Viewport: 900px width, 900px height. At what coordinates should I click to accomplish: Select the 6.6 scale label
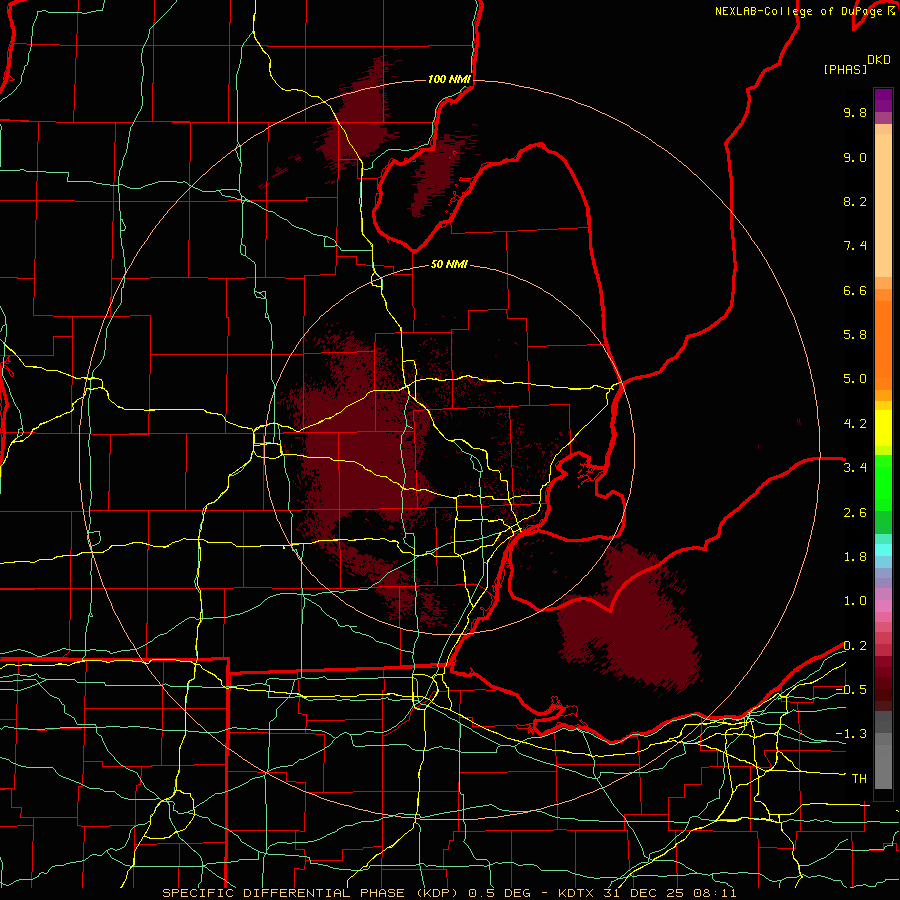855,290
